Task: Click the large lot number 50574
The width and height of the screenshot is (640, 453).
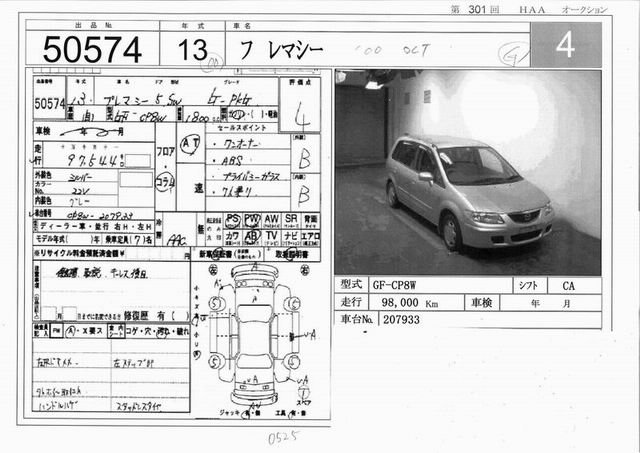Action: coord(92,50)
